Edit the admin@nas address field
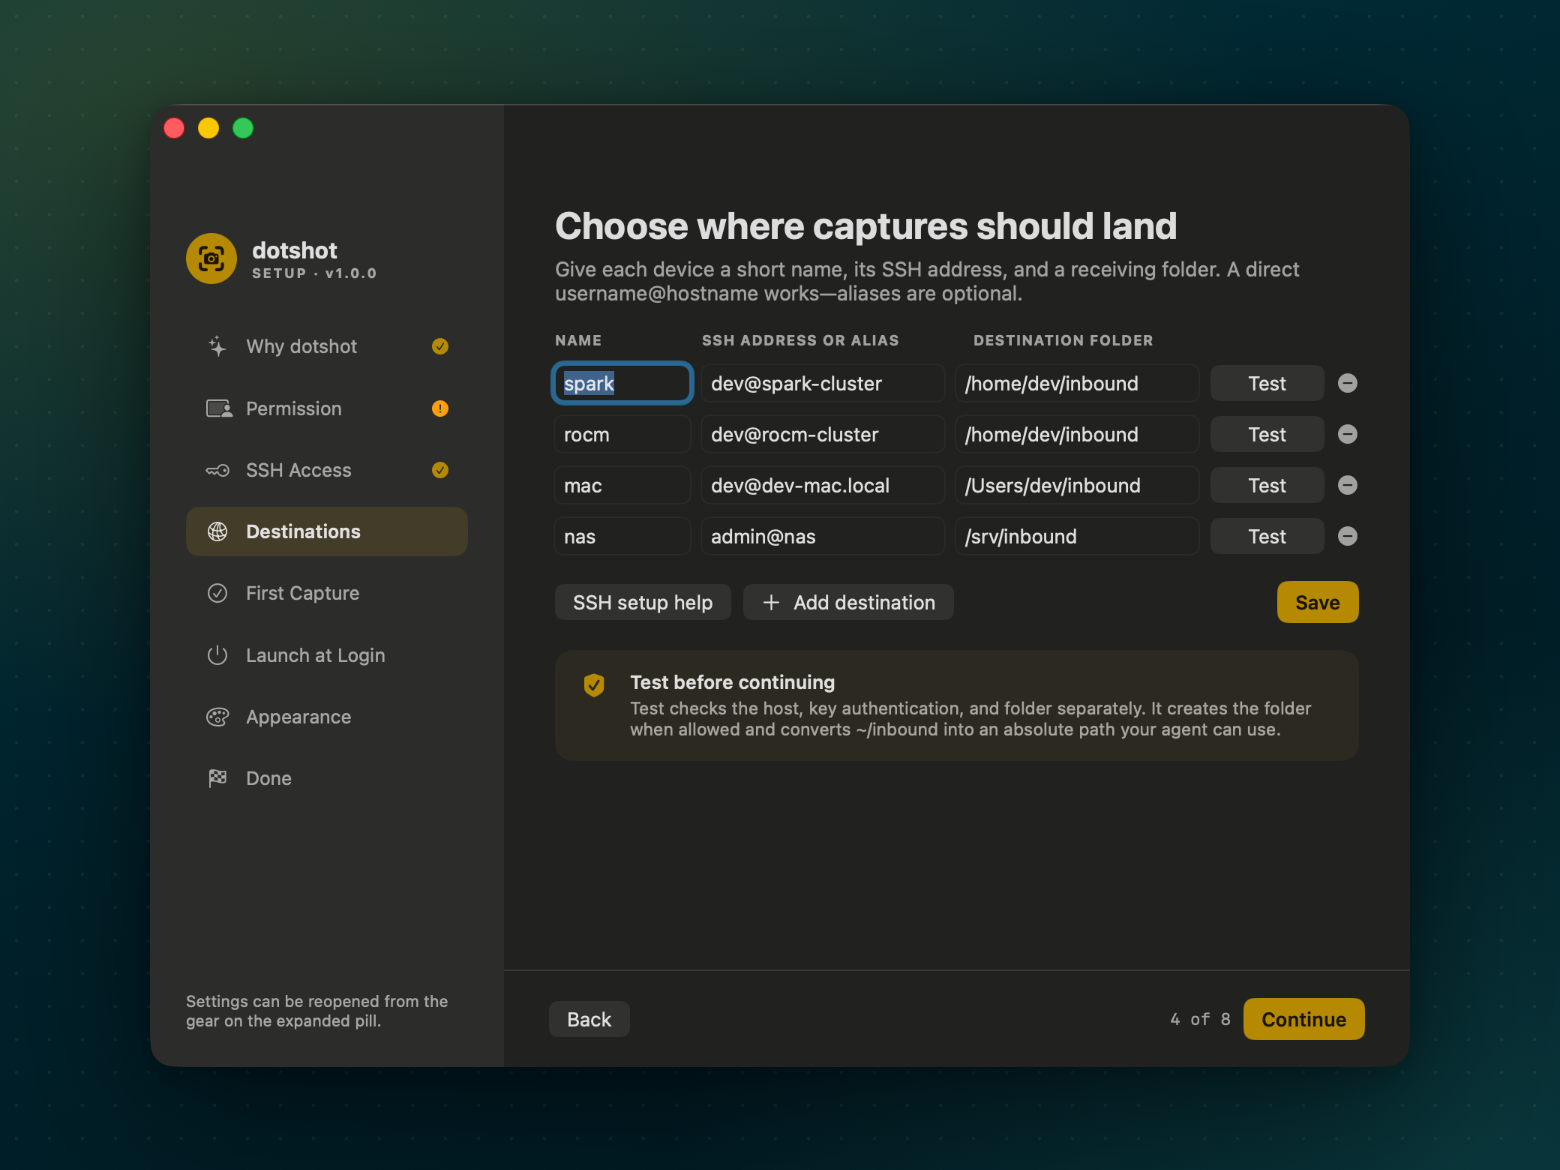This screenshot has width=1560, height=1170. 822,536
